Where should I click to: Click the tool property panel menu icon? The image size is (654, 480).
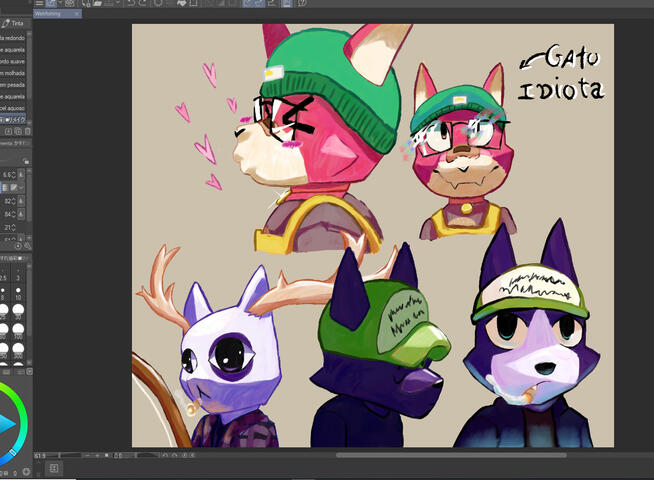pyautogui.click(x=26, y=161)
